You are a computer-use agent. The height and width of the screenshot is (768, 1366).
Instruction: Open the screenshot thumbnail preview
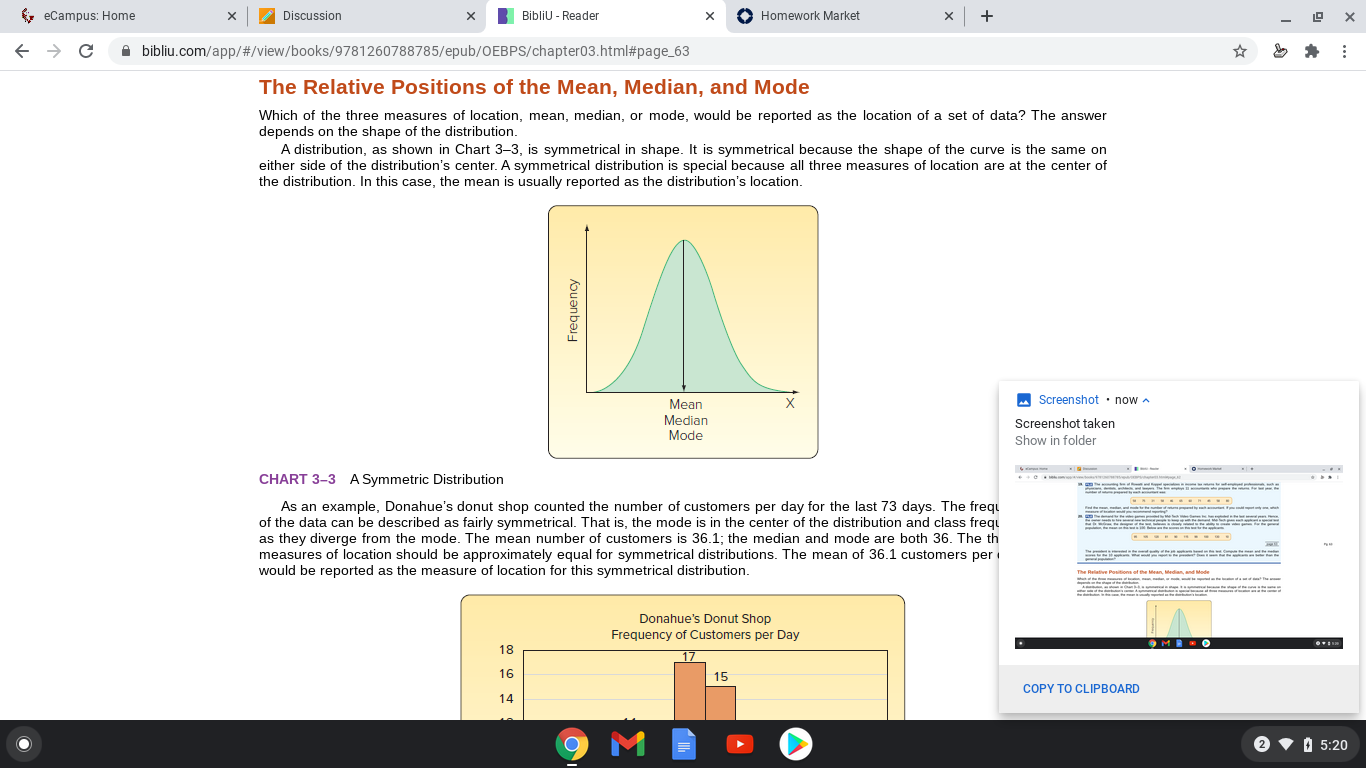(x=1179, y=557)
